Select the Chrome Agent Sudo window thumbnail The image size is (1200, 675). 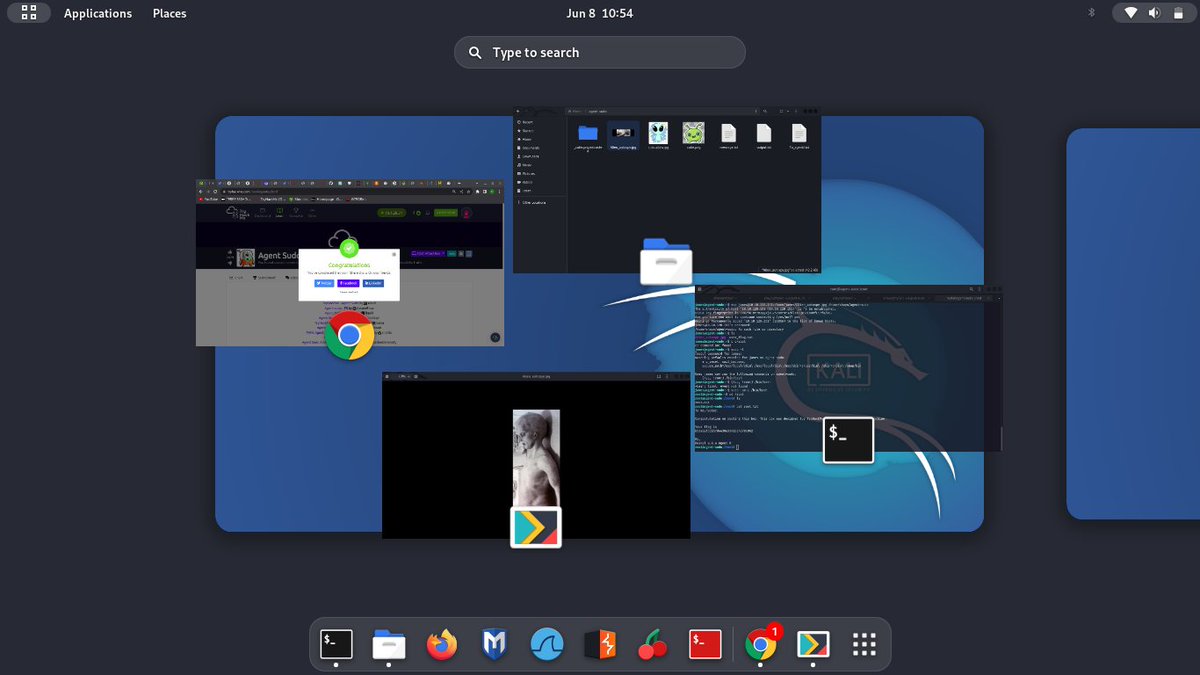[349, 263]
